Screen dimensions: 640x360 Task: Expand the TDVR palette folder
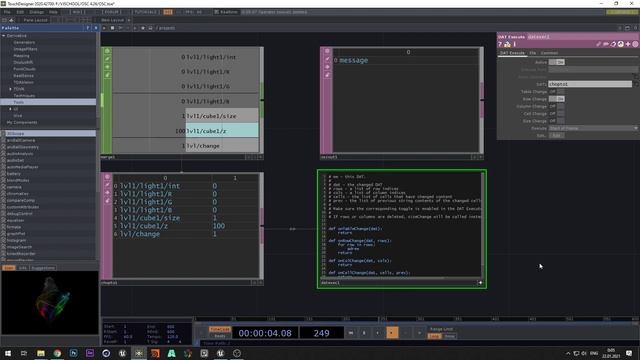pos(11,89)
